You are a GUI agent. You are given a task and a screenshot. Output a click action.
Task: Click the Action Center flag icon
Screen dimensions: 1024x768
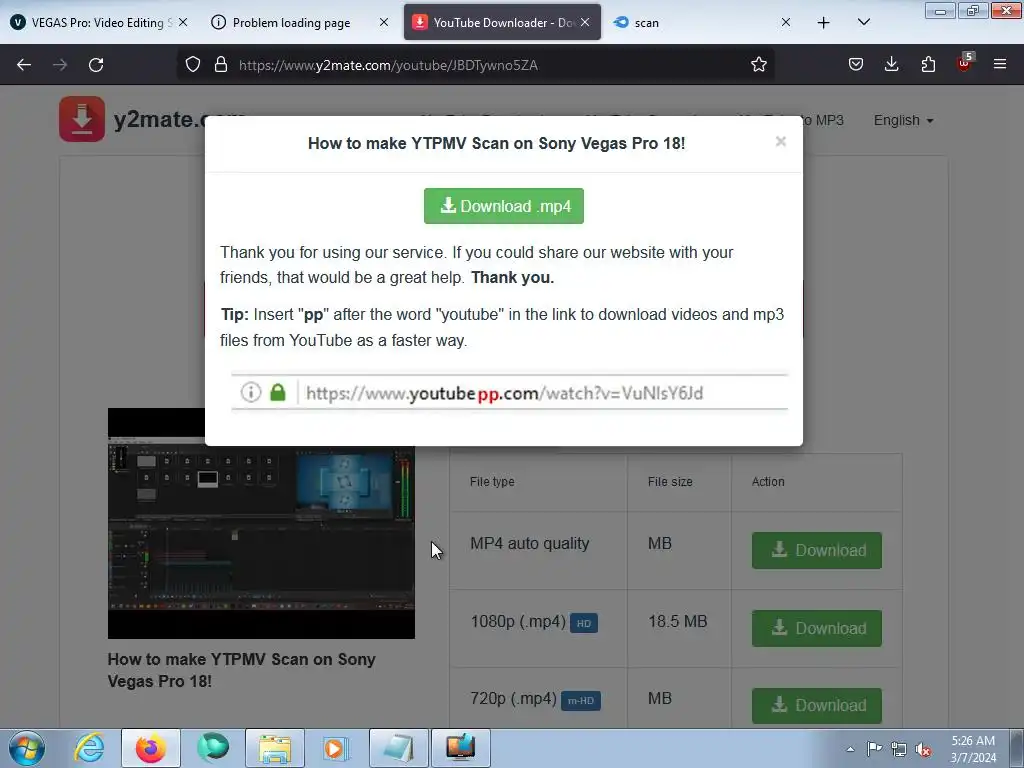(874, 749)
